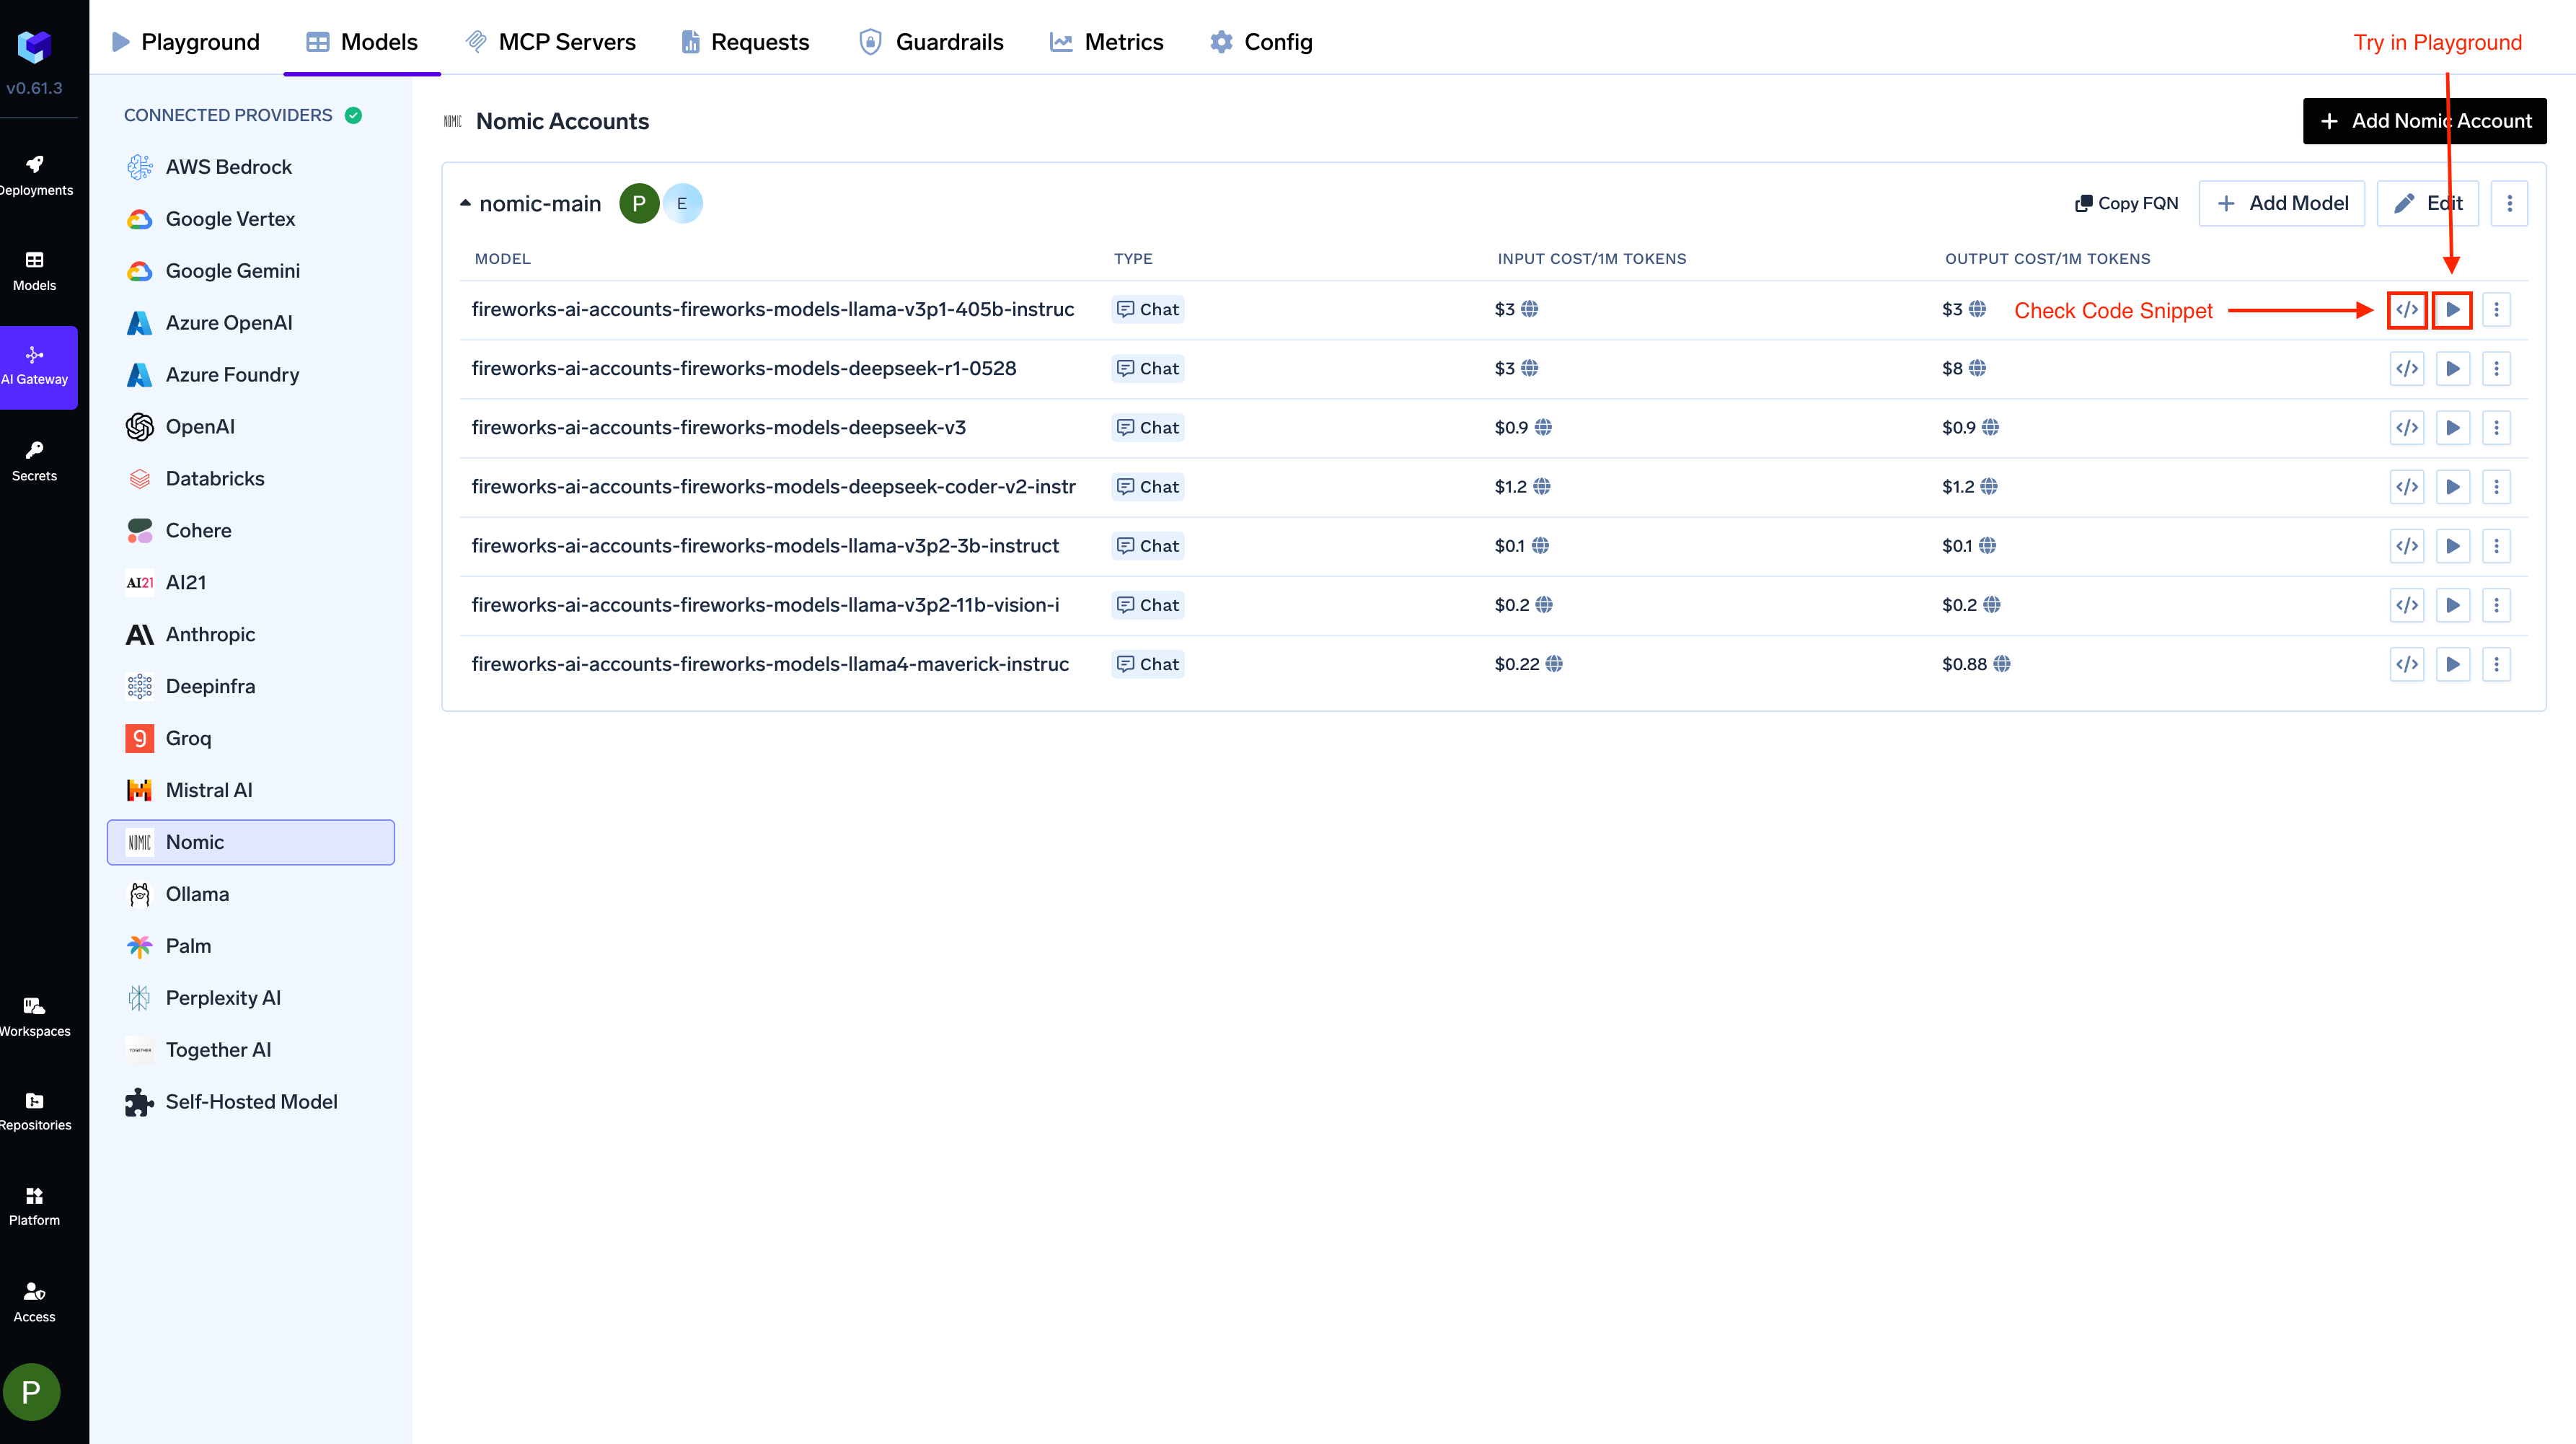Click the user avatar P at bottom

click(x=32, y=1391)
